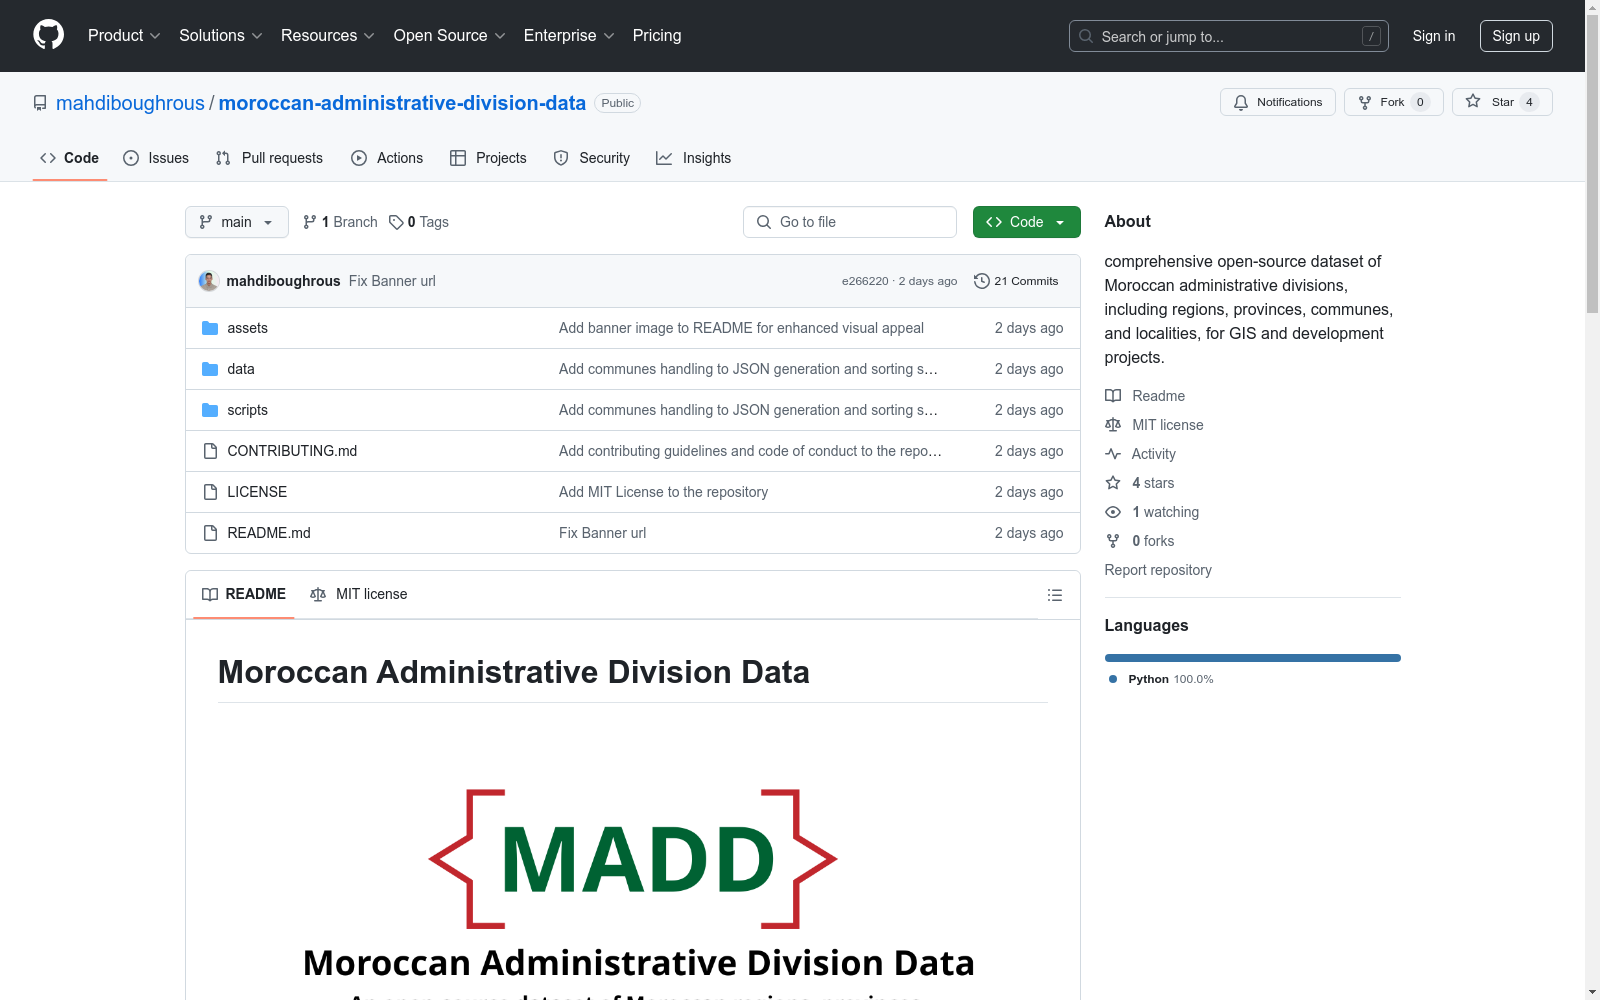Open the mahdiboughrous owner link

(x=130, y=103)
